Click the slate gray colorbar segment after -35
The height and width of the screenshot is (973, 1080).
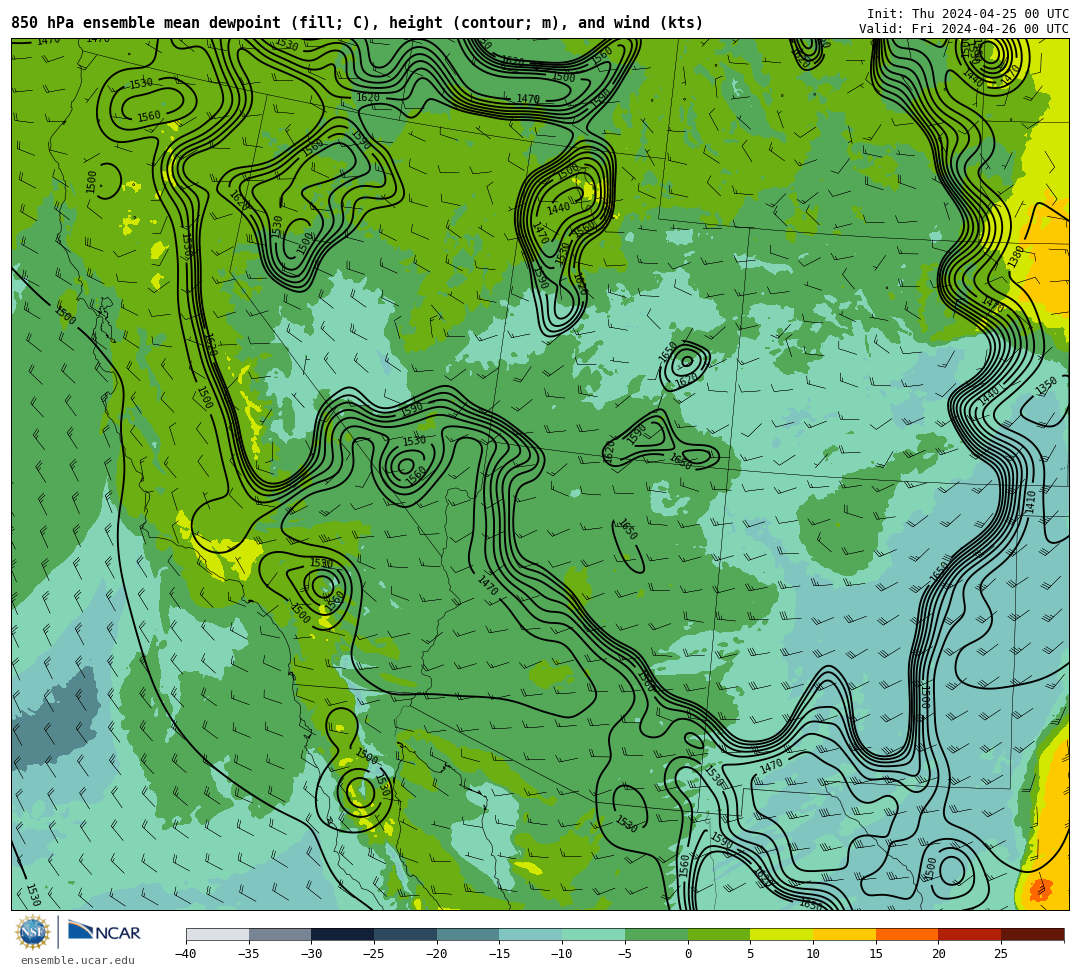coord(280,934)
